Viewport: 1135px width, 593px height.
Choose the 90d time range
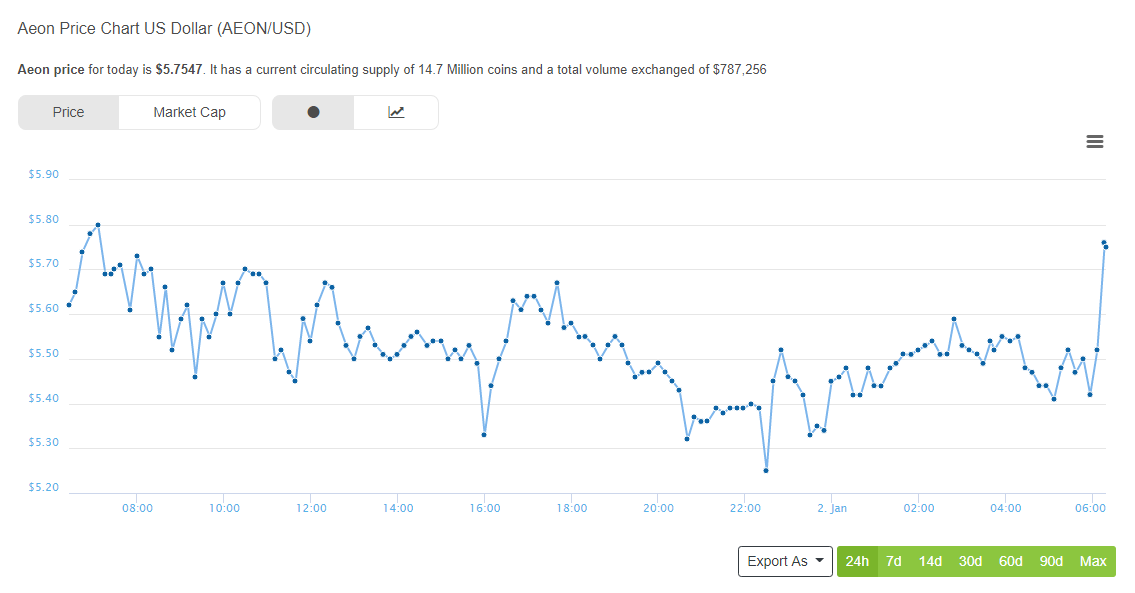point(1051,561)
